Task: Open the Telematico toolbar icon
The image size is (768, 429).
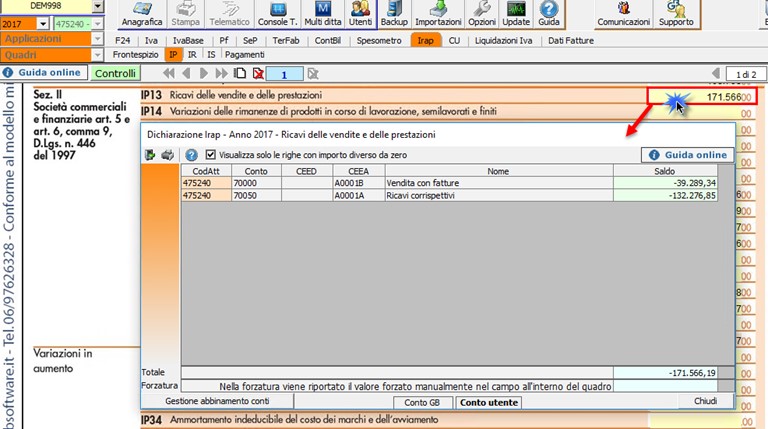Action: [229, 14]
